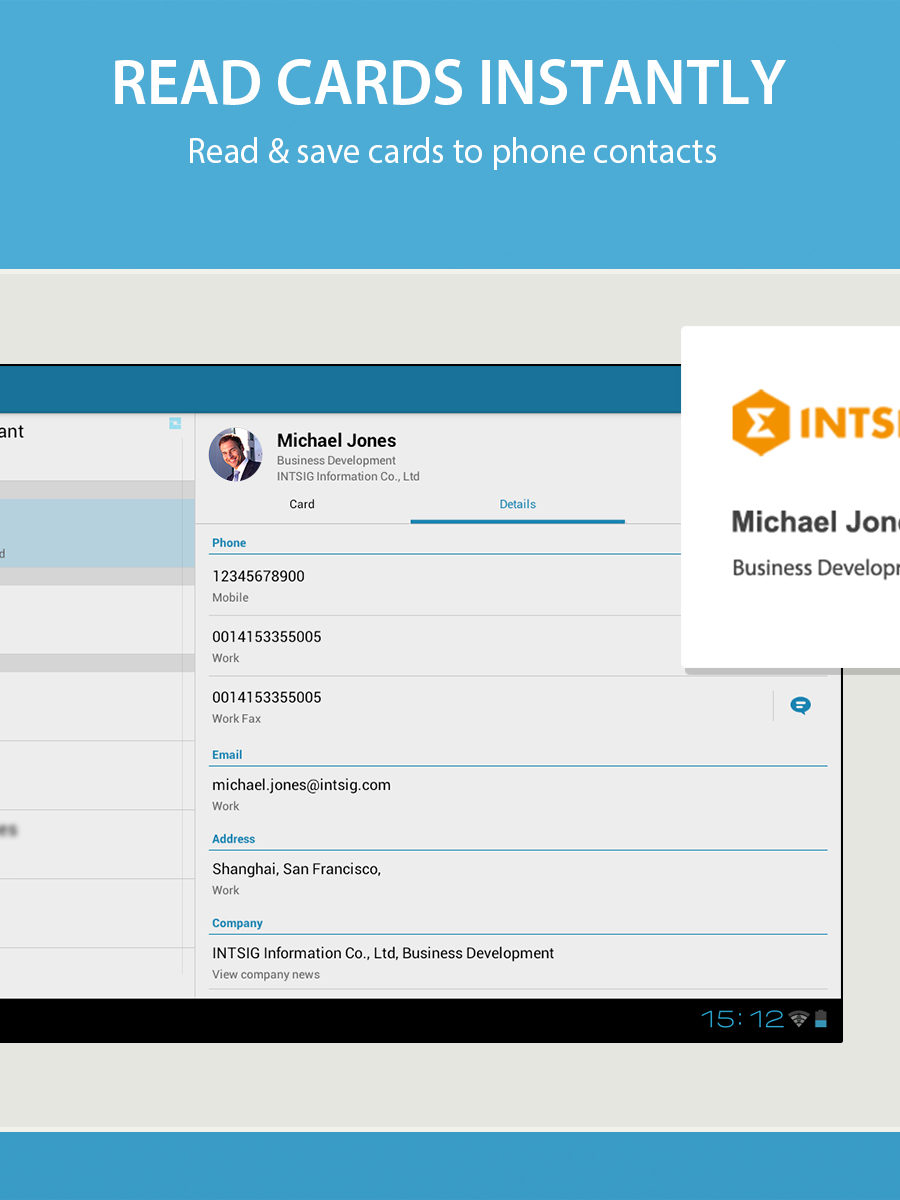
Task: Tap the 15:12 clock in the status bar
Action: [x=742, y=1019]
